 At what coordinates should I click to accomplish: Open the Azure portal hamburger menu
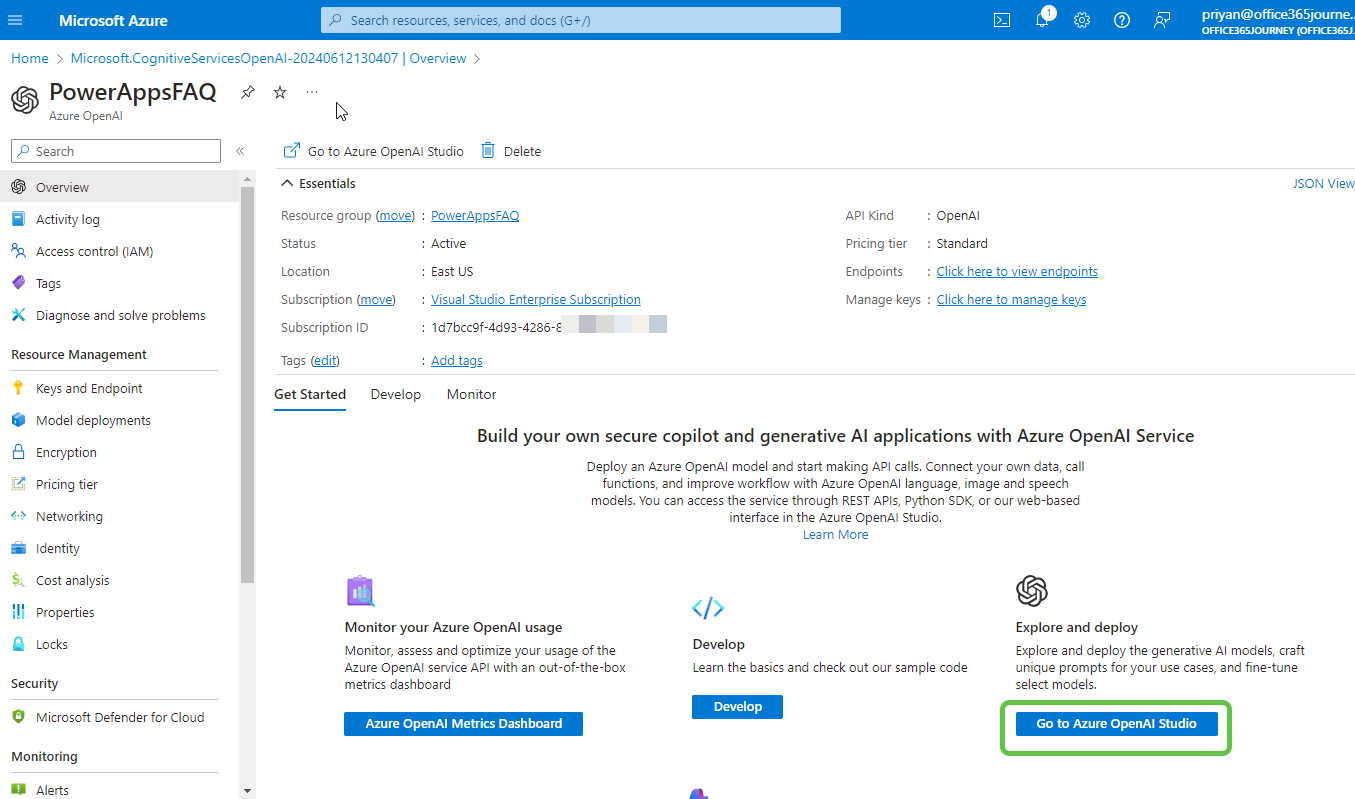click(15, 19)
